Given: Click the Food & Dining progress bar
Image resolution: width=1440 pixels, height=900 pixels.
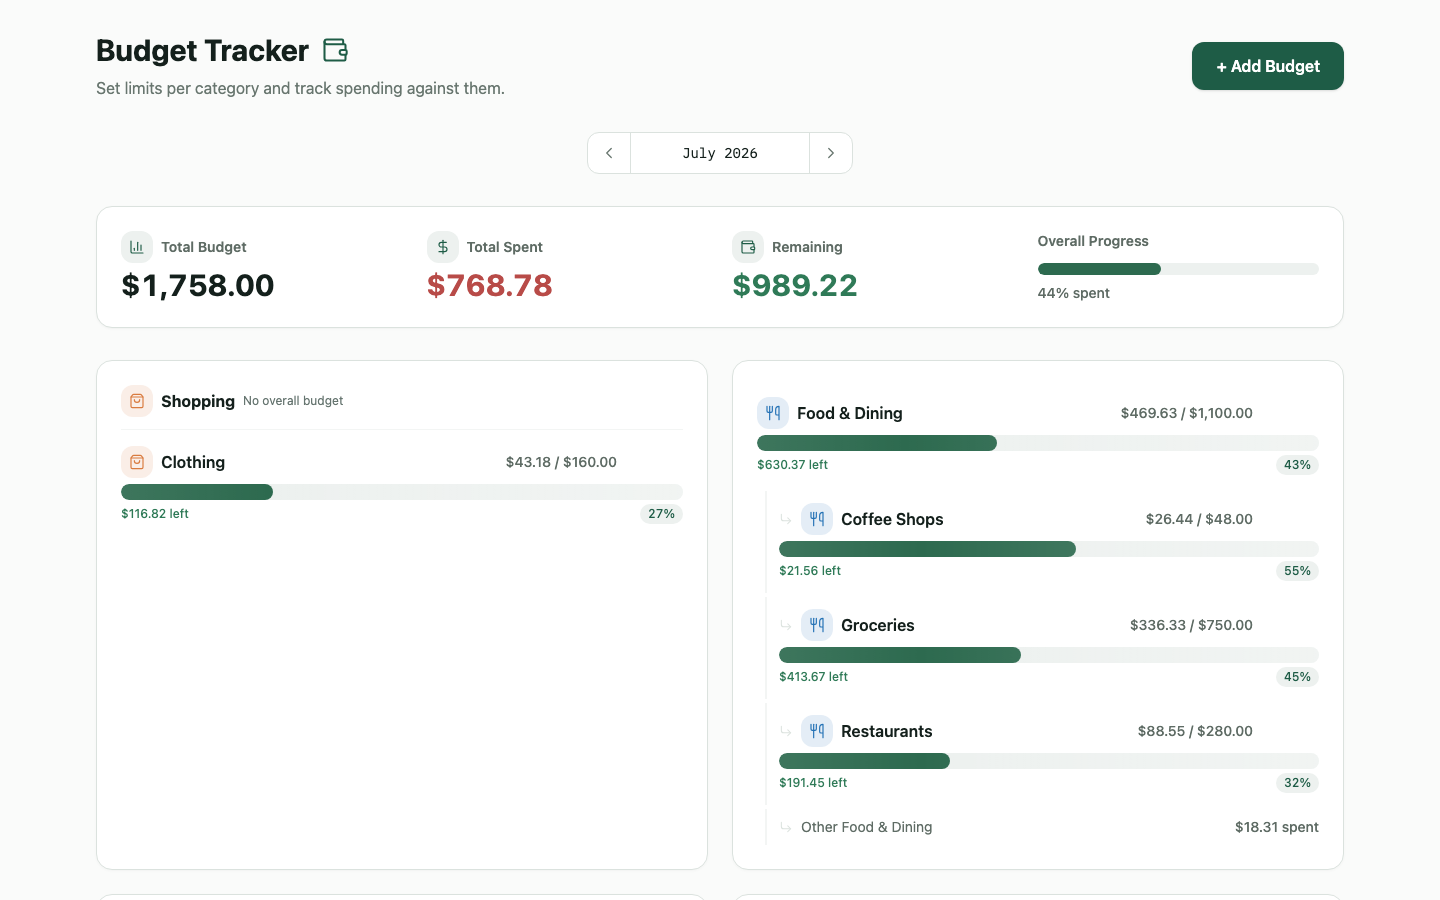Looking at the screenshot, I should tap(1038, 443).
